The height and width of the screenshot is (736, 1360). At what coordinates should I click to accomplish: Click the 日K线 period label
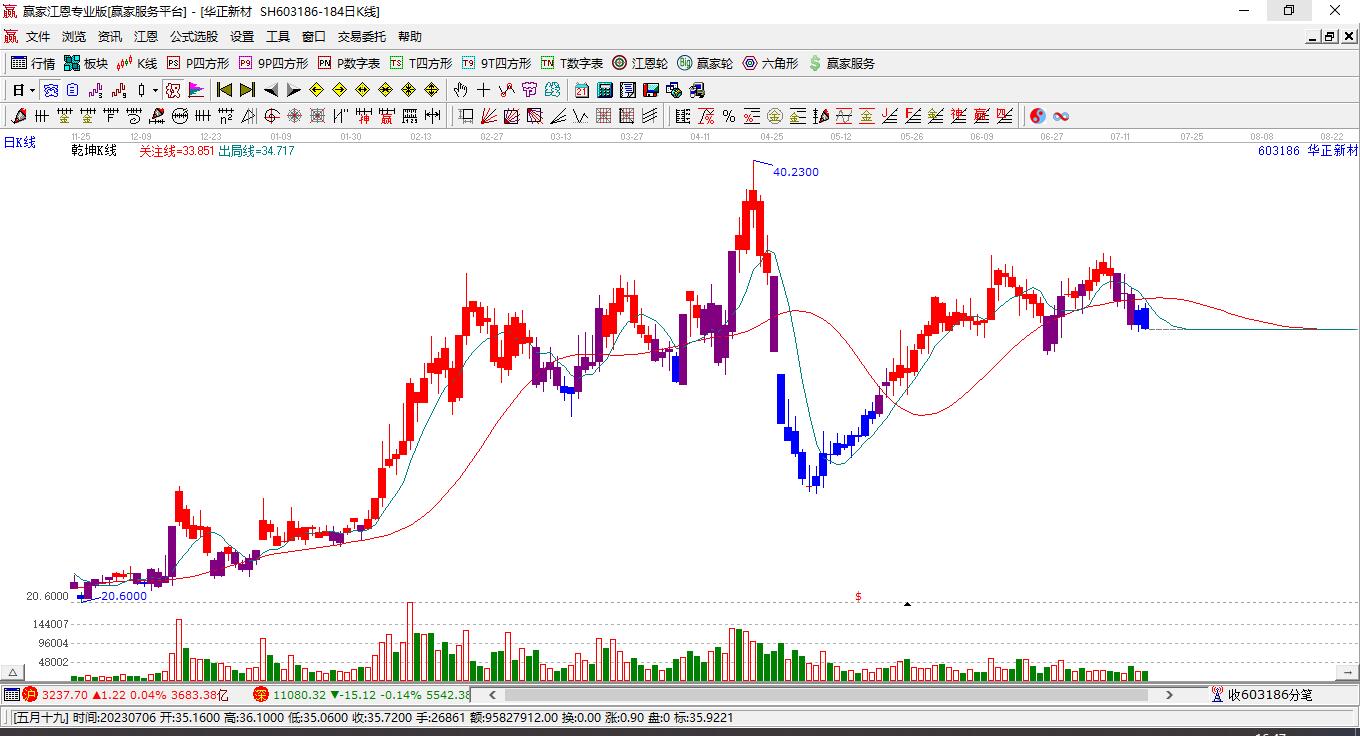click(20, 143)
